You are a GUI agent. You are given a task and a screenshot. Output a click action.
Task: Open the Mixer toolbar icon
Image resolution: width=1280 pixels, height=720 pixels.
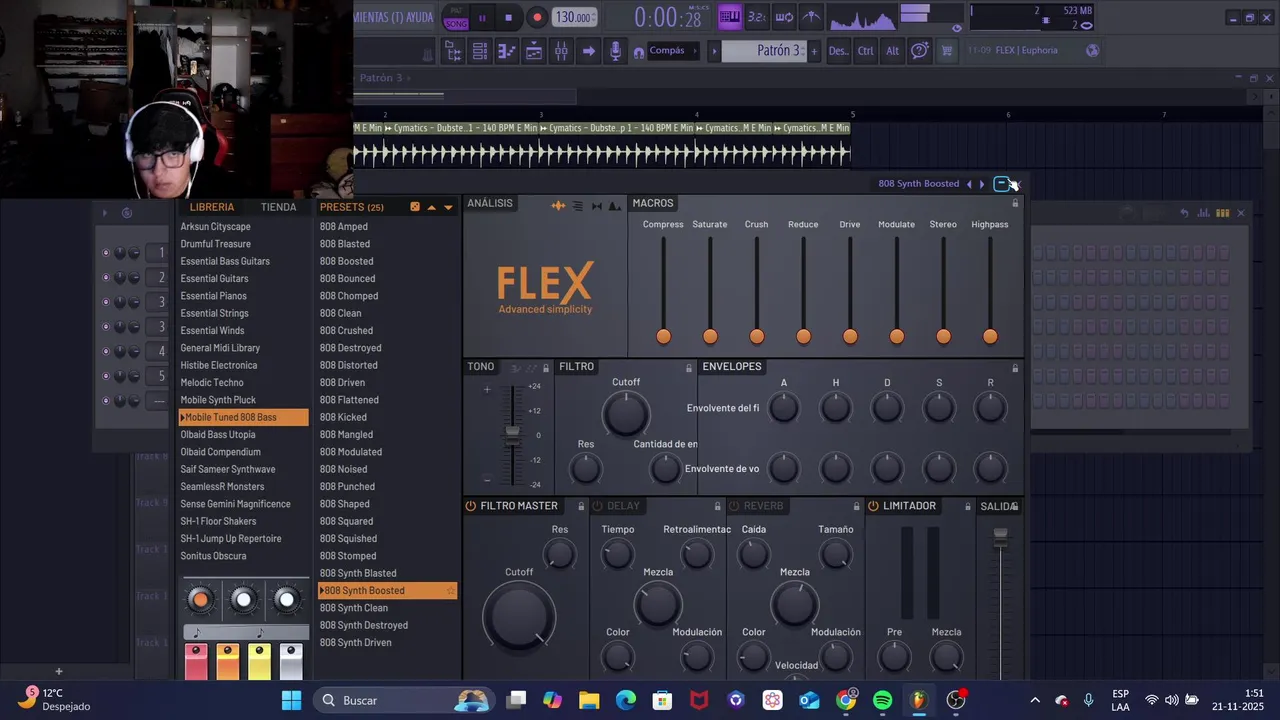coord(561,51)
